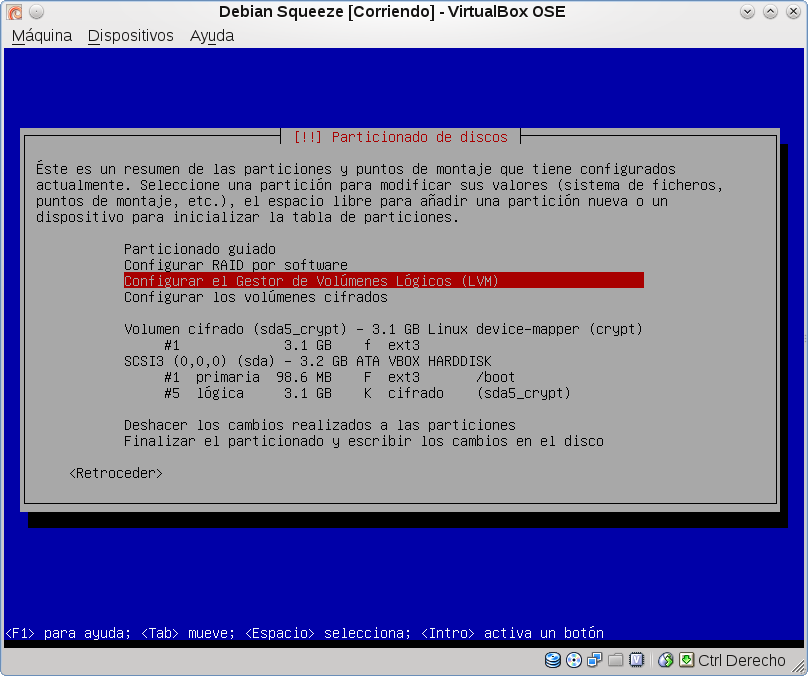Select Particionado guiado option

click(199, 249)
